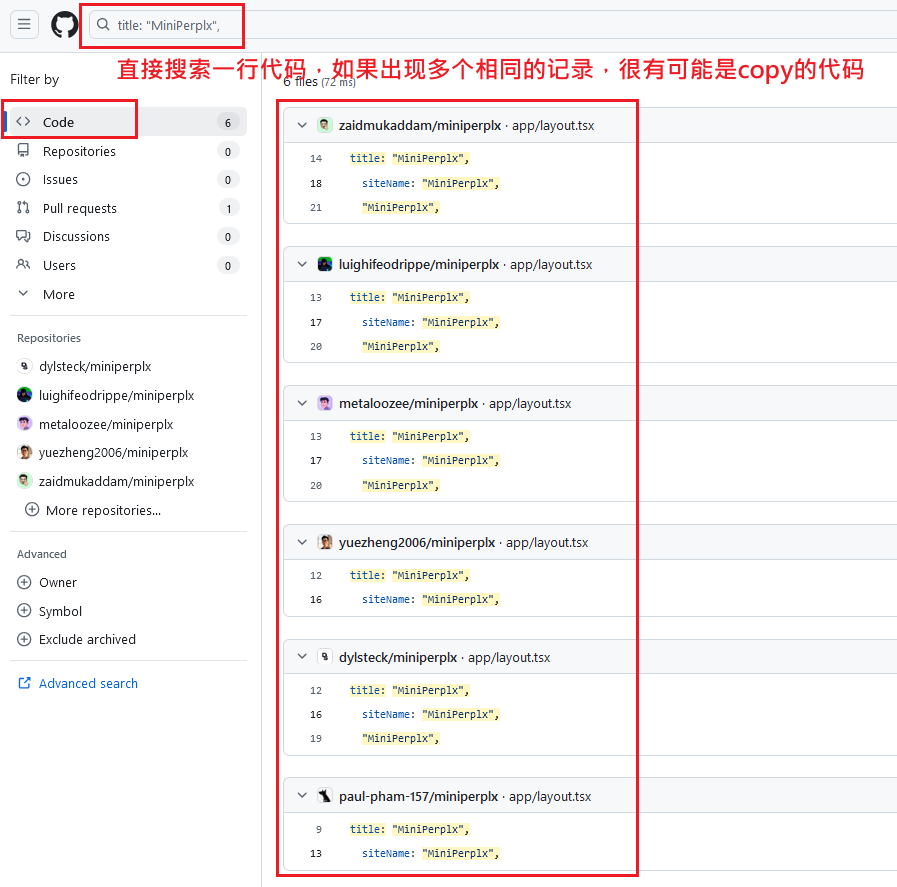Click the Users people icon

[23, 264]
